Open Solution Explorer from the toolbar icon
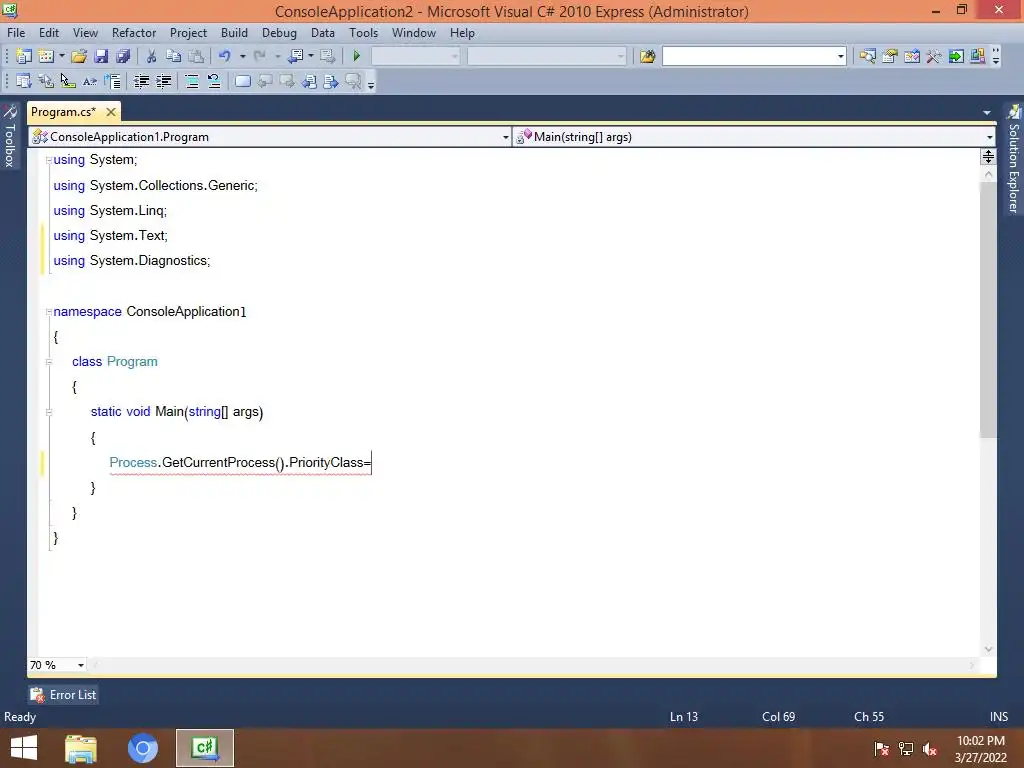The height and width of the screenshot is (768, 1024). click(867, 56)
